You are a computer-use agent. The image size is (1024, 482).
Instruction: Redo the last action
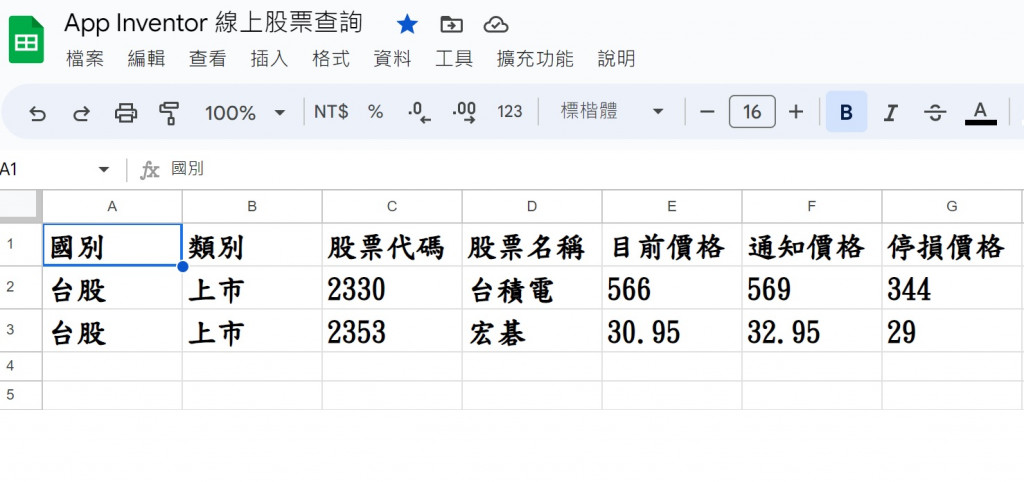point(81,113)
